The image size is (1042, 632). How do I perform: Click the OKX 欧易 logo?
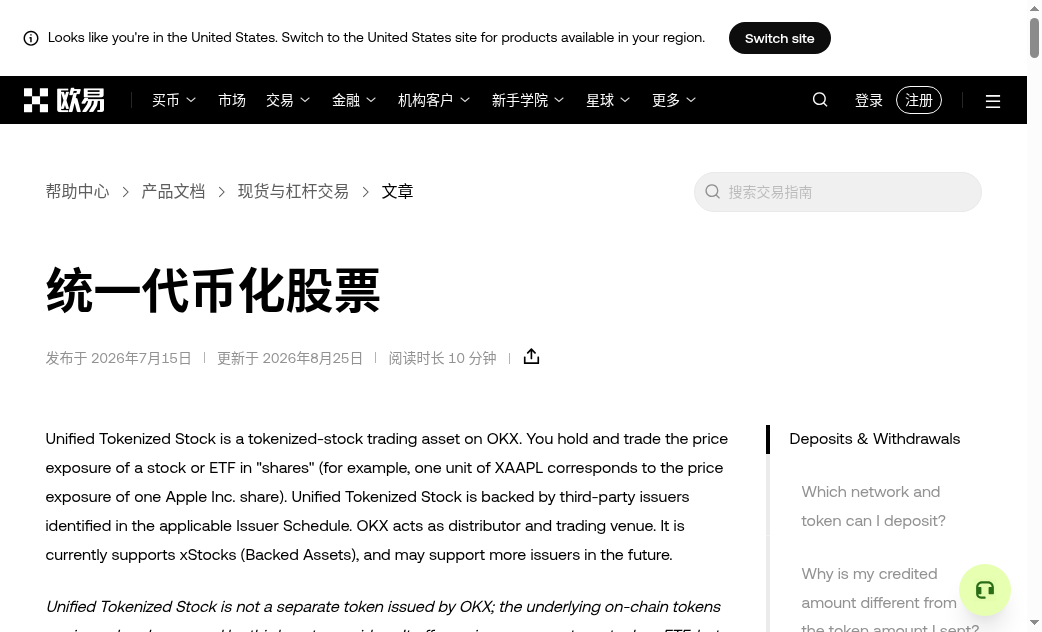click(64, 100)
